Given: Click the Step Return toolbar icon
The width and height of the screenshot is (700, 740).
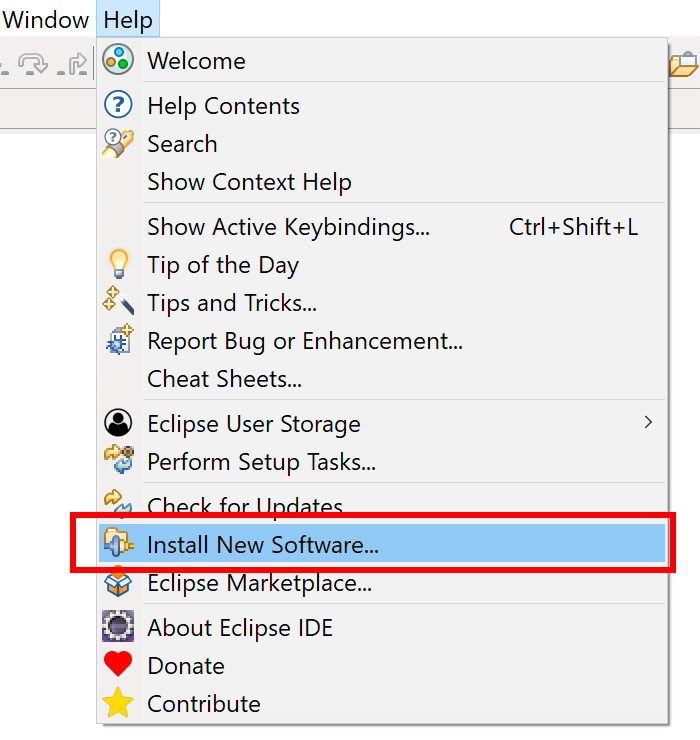Looking at the screenshot, I should click(x=72, y=65).
